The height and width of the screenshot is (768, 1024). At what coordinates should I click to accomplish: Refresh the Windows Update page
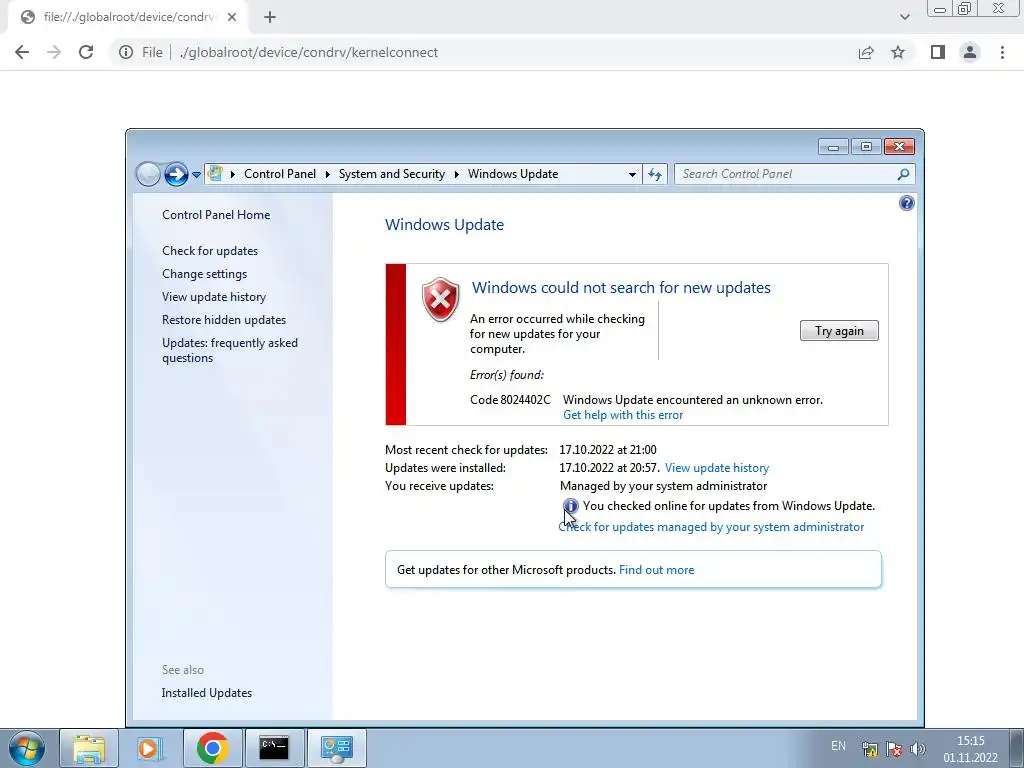(x=654, y=174)
